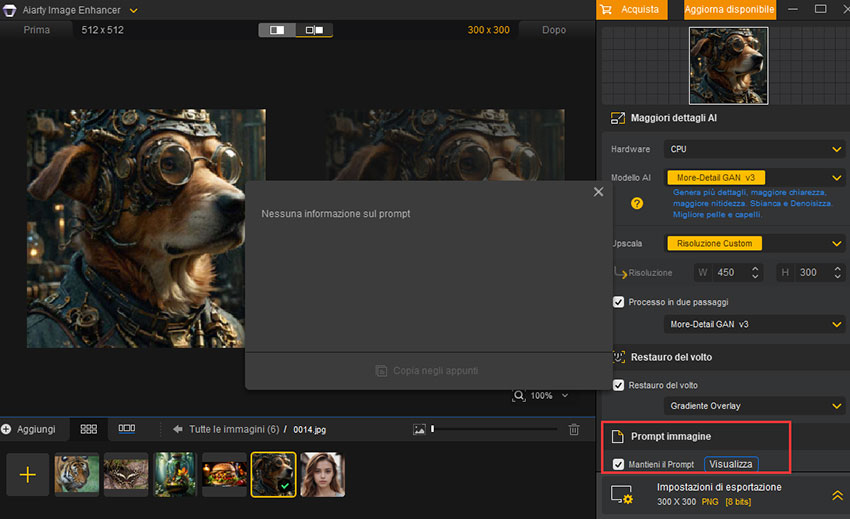Click Copia negli appunti button

point(427,371)
